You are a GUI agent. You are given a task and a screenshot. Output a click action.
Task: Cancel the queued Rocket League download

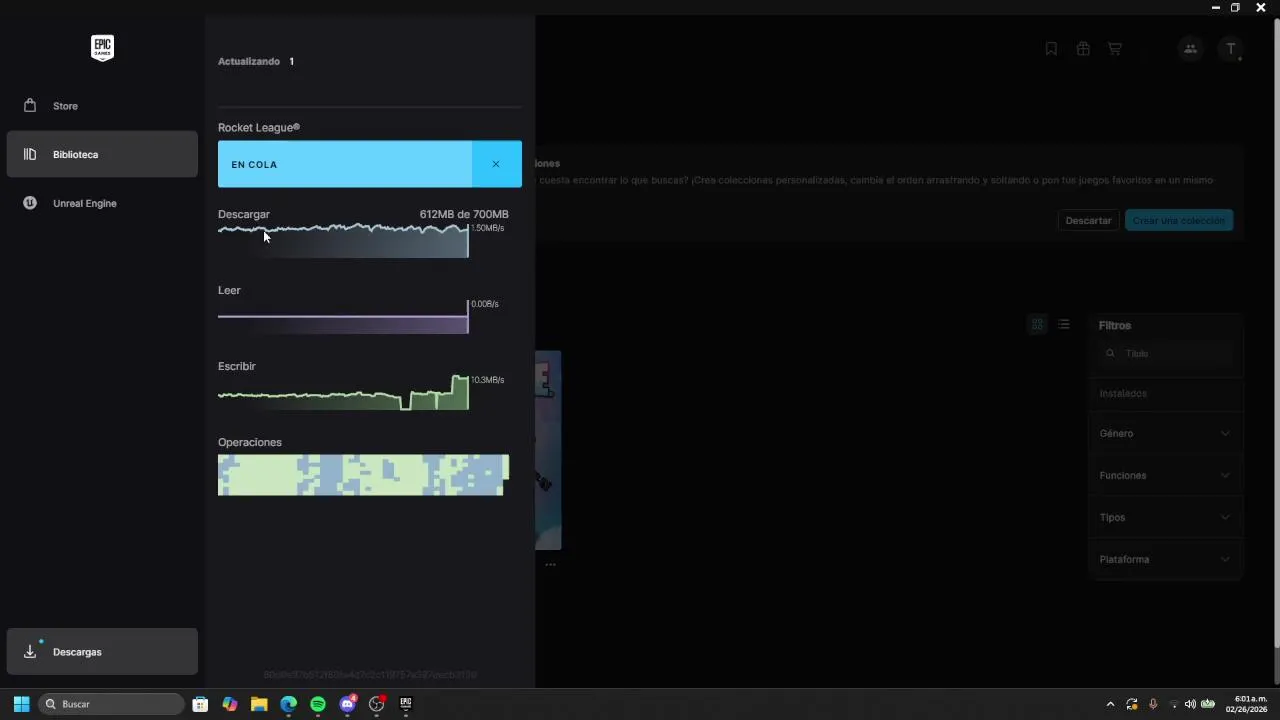[496, 164]
